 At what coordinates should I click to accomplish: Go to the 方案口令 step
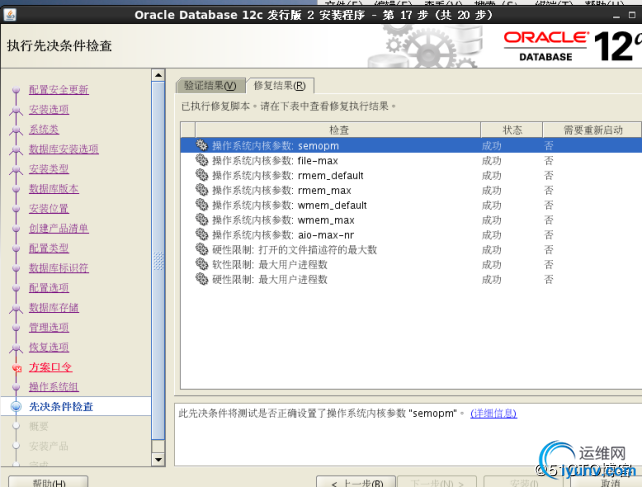(50, 367)
